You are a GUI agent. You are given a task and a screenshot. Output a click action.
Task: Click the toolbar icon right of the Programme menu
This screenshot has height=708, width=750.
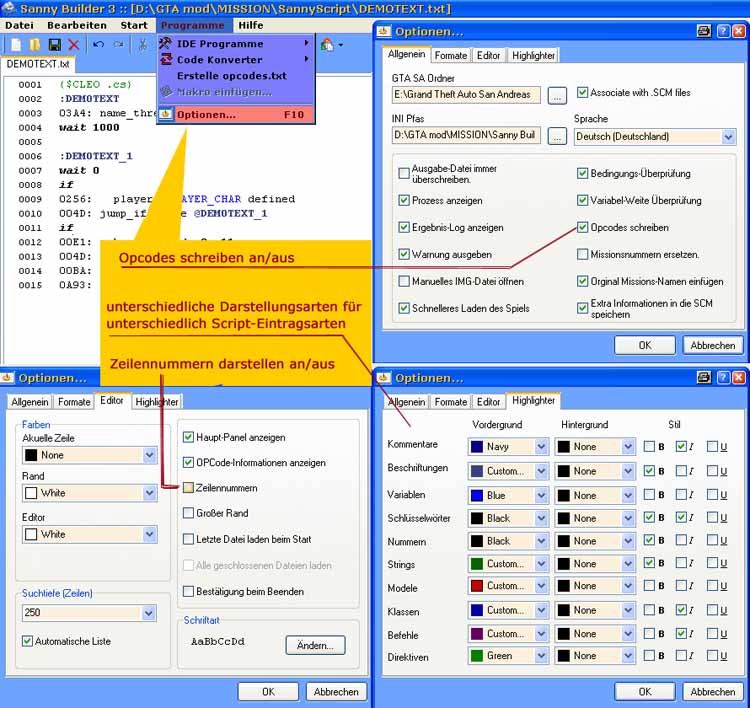tap(328, 45)
